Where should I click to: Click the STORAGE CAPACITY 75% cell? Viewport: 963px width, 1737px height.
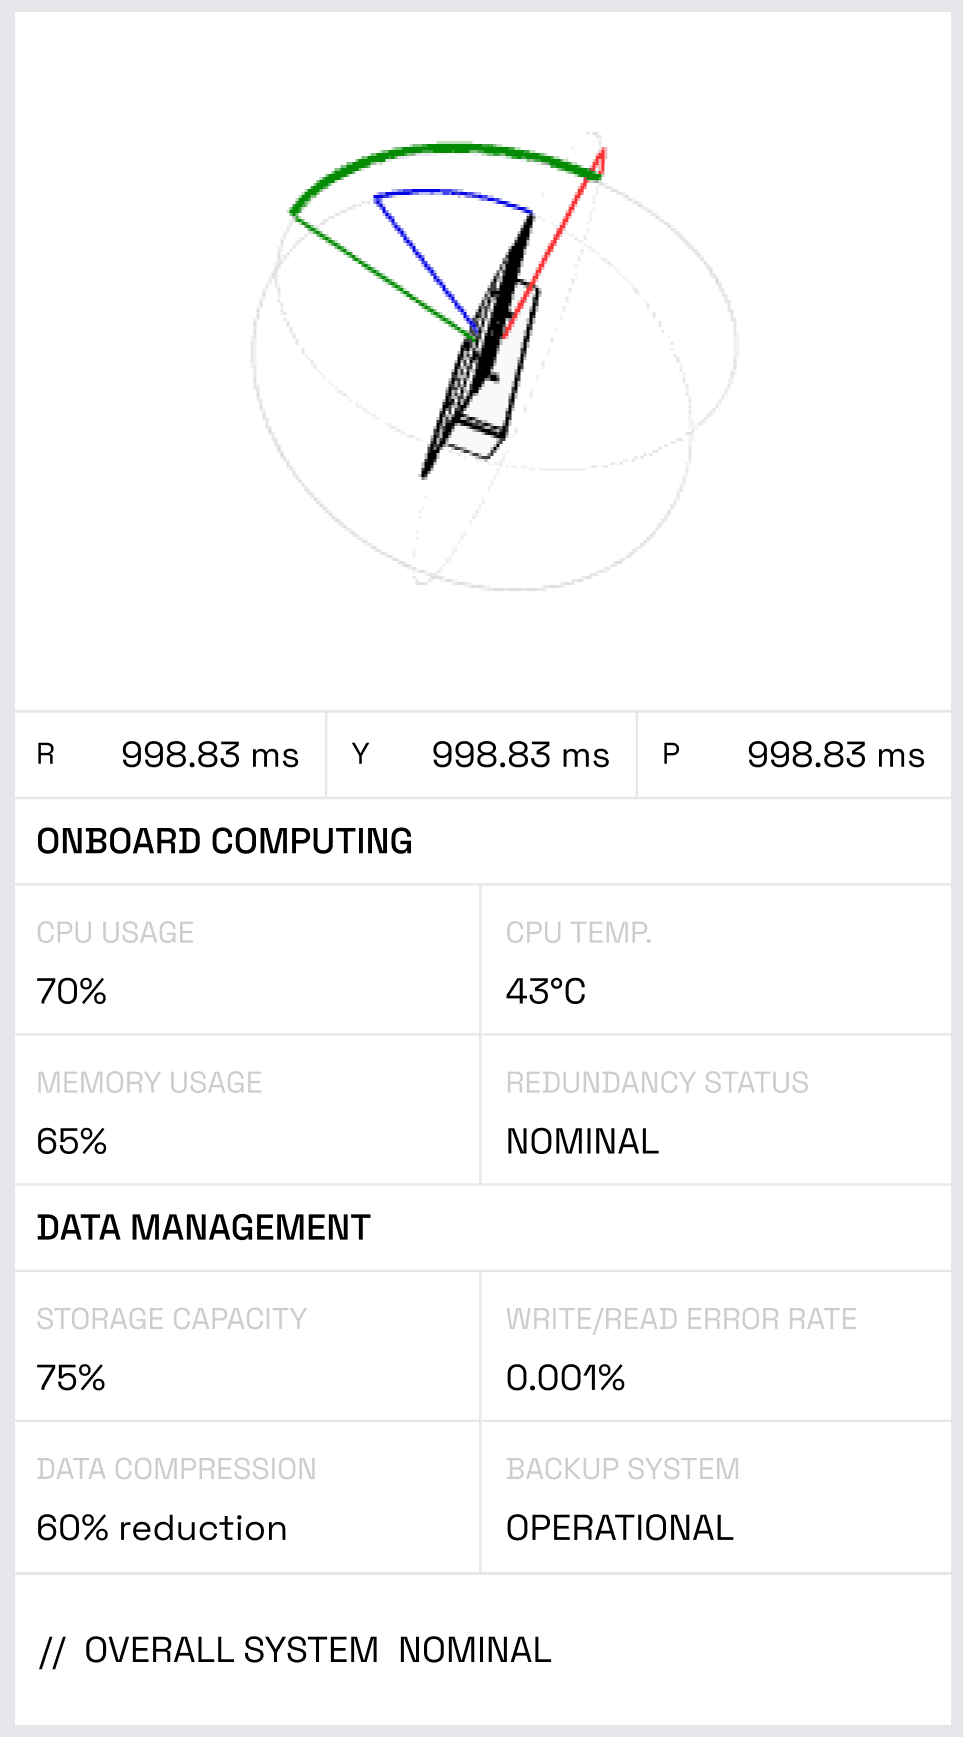247,1347
